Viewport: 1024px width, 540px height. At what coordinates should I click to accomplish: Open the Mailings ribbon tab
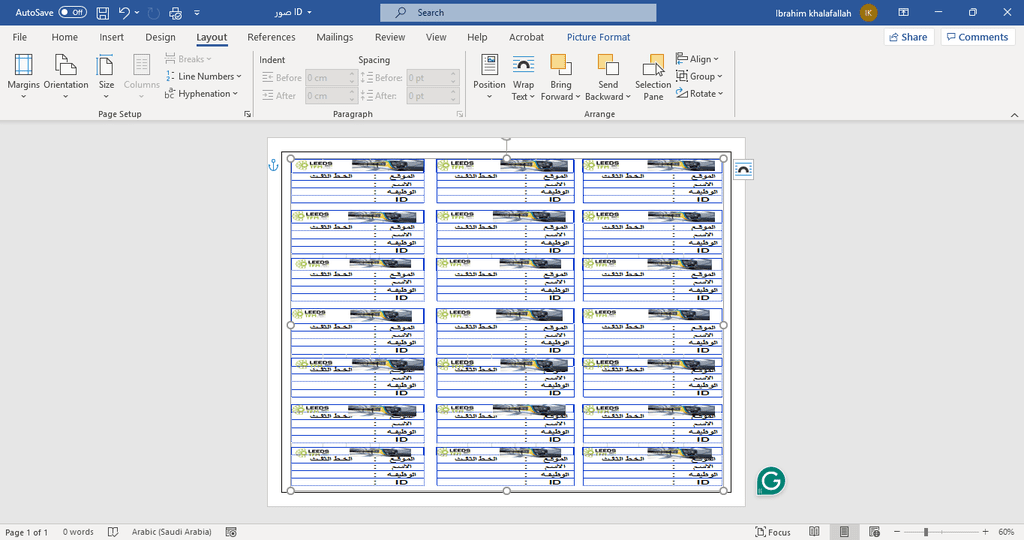pyautogui.click(x=334, y=37)
